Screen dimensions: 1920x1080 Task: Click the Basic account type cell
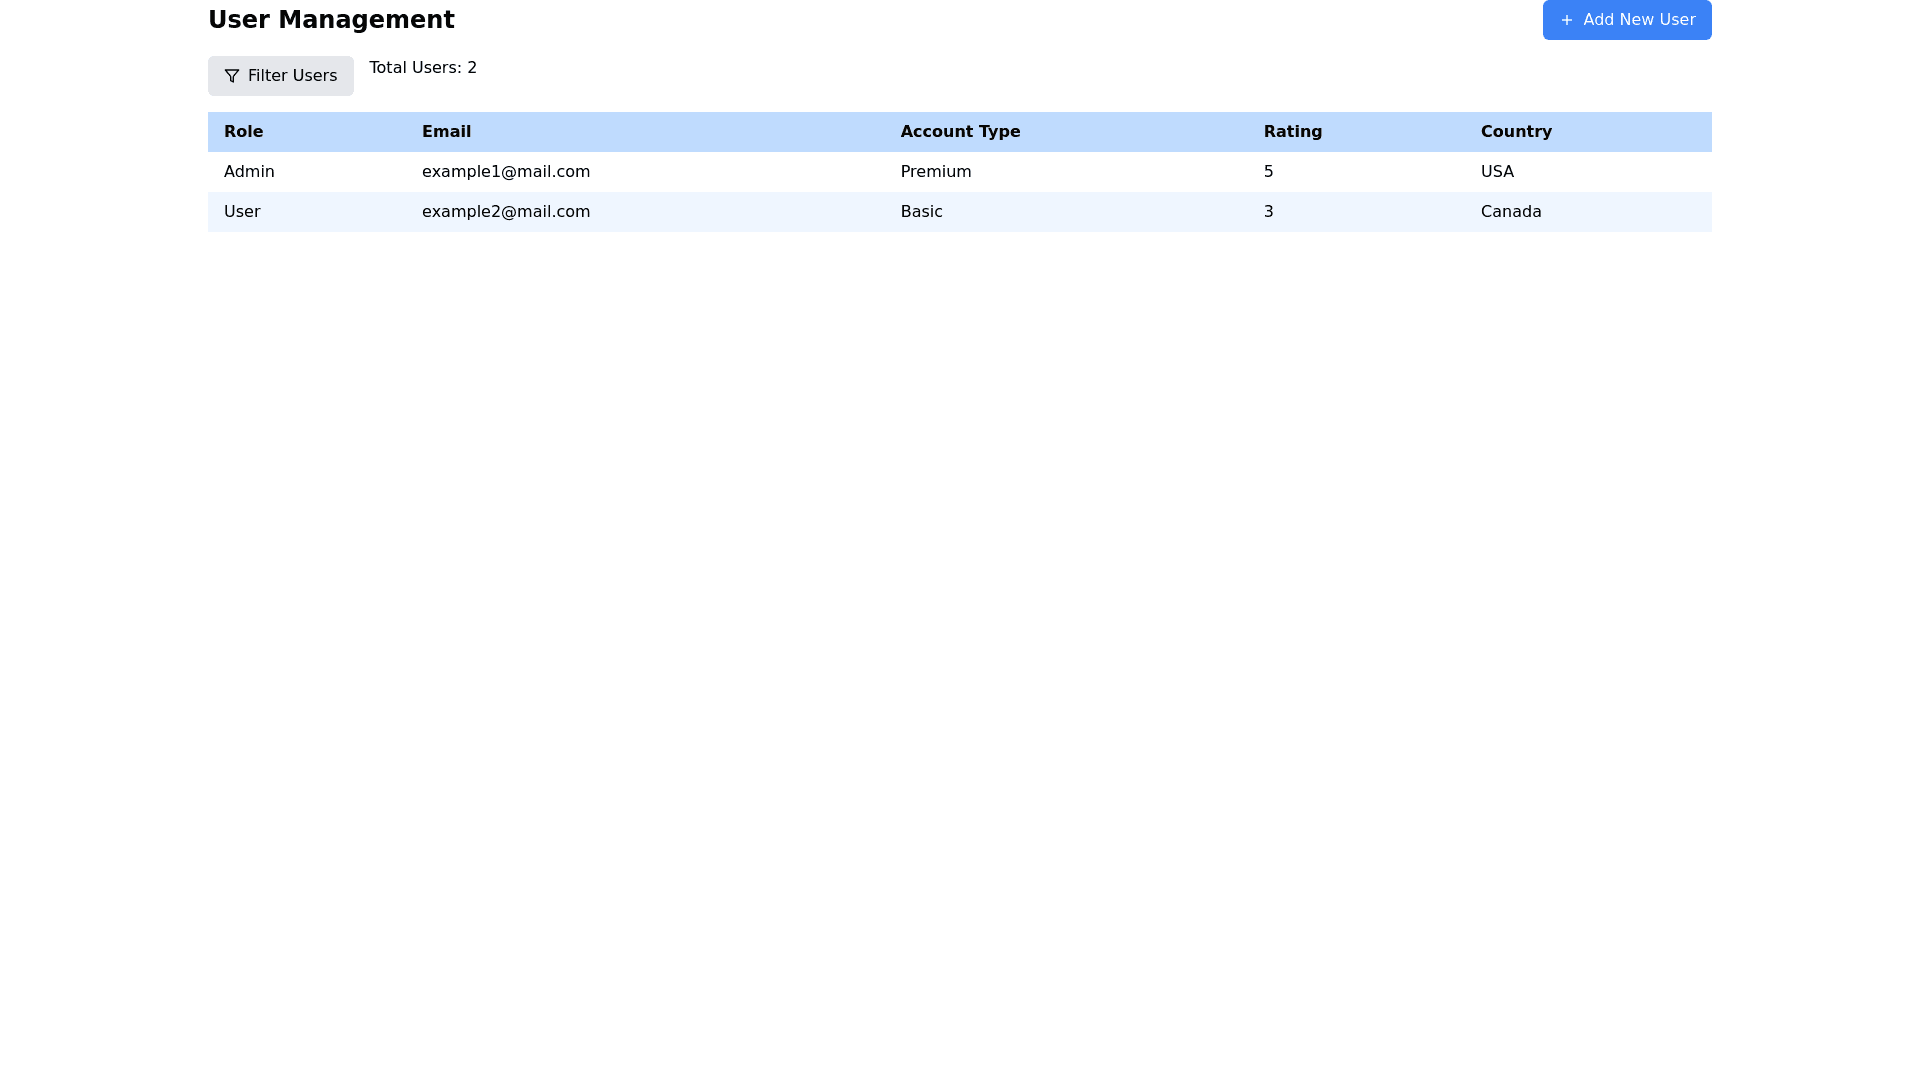coord(921,212)
